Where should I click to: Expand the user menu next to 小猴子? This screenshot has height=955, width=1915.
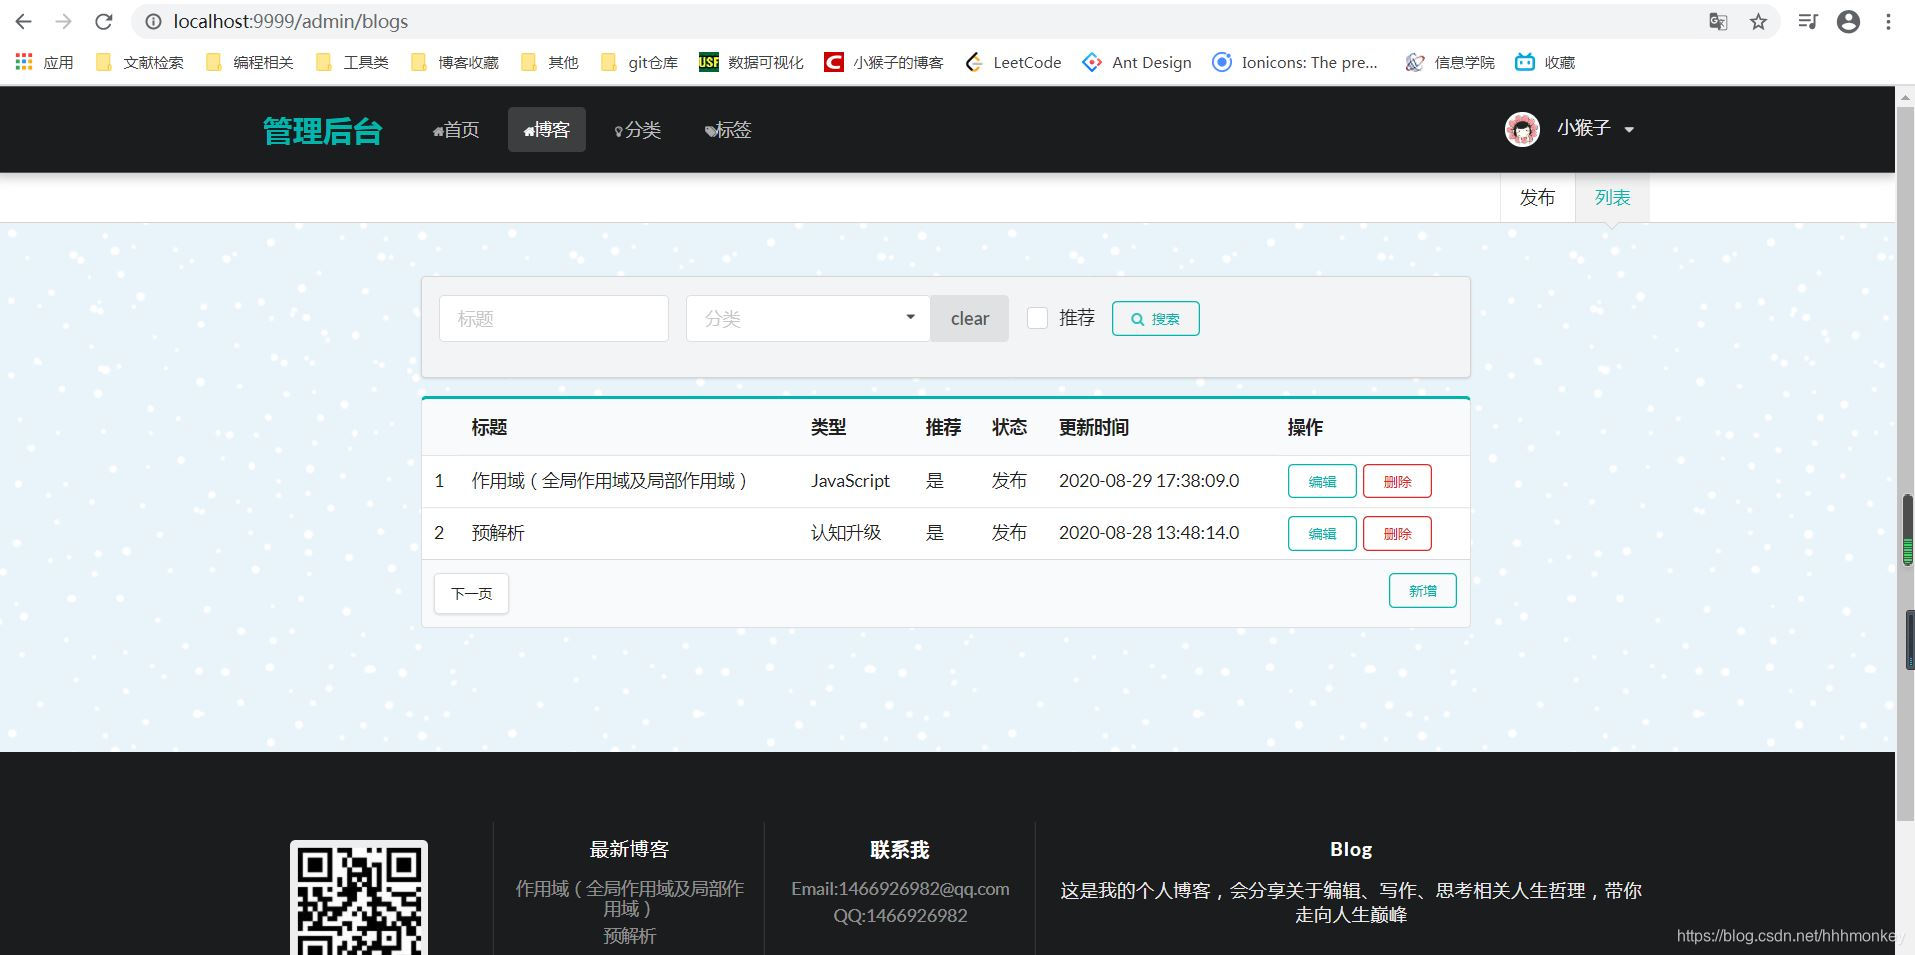tap(1630, 129)
